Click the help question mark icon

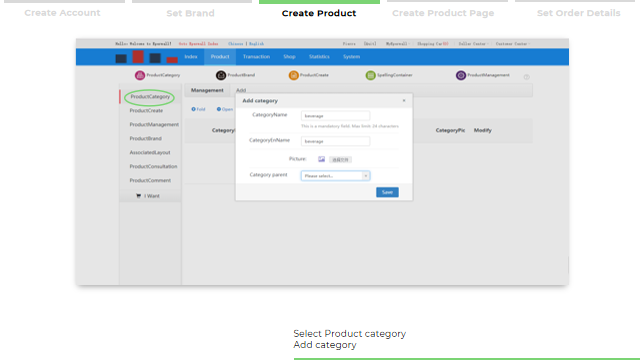pos(527,77)
